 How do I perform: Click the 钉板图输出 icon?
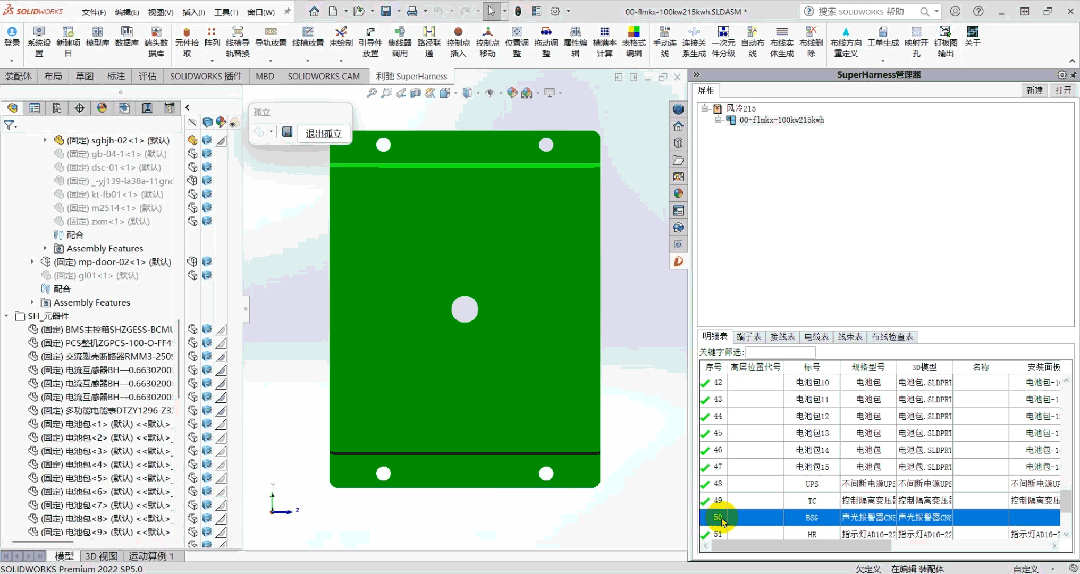tap(946, 32)
